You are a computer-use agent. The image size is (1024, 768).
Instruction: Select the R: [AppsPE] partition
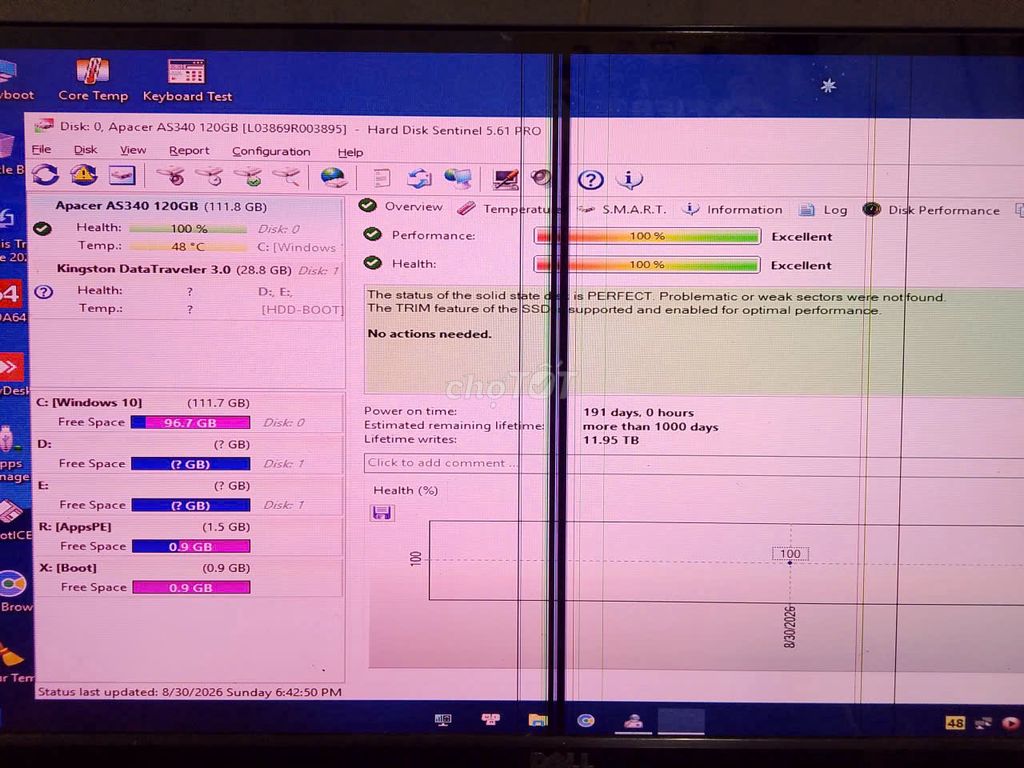point(189,536)
